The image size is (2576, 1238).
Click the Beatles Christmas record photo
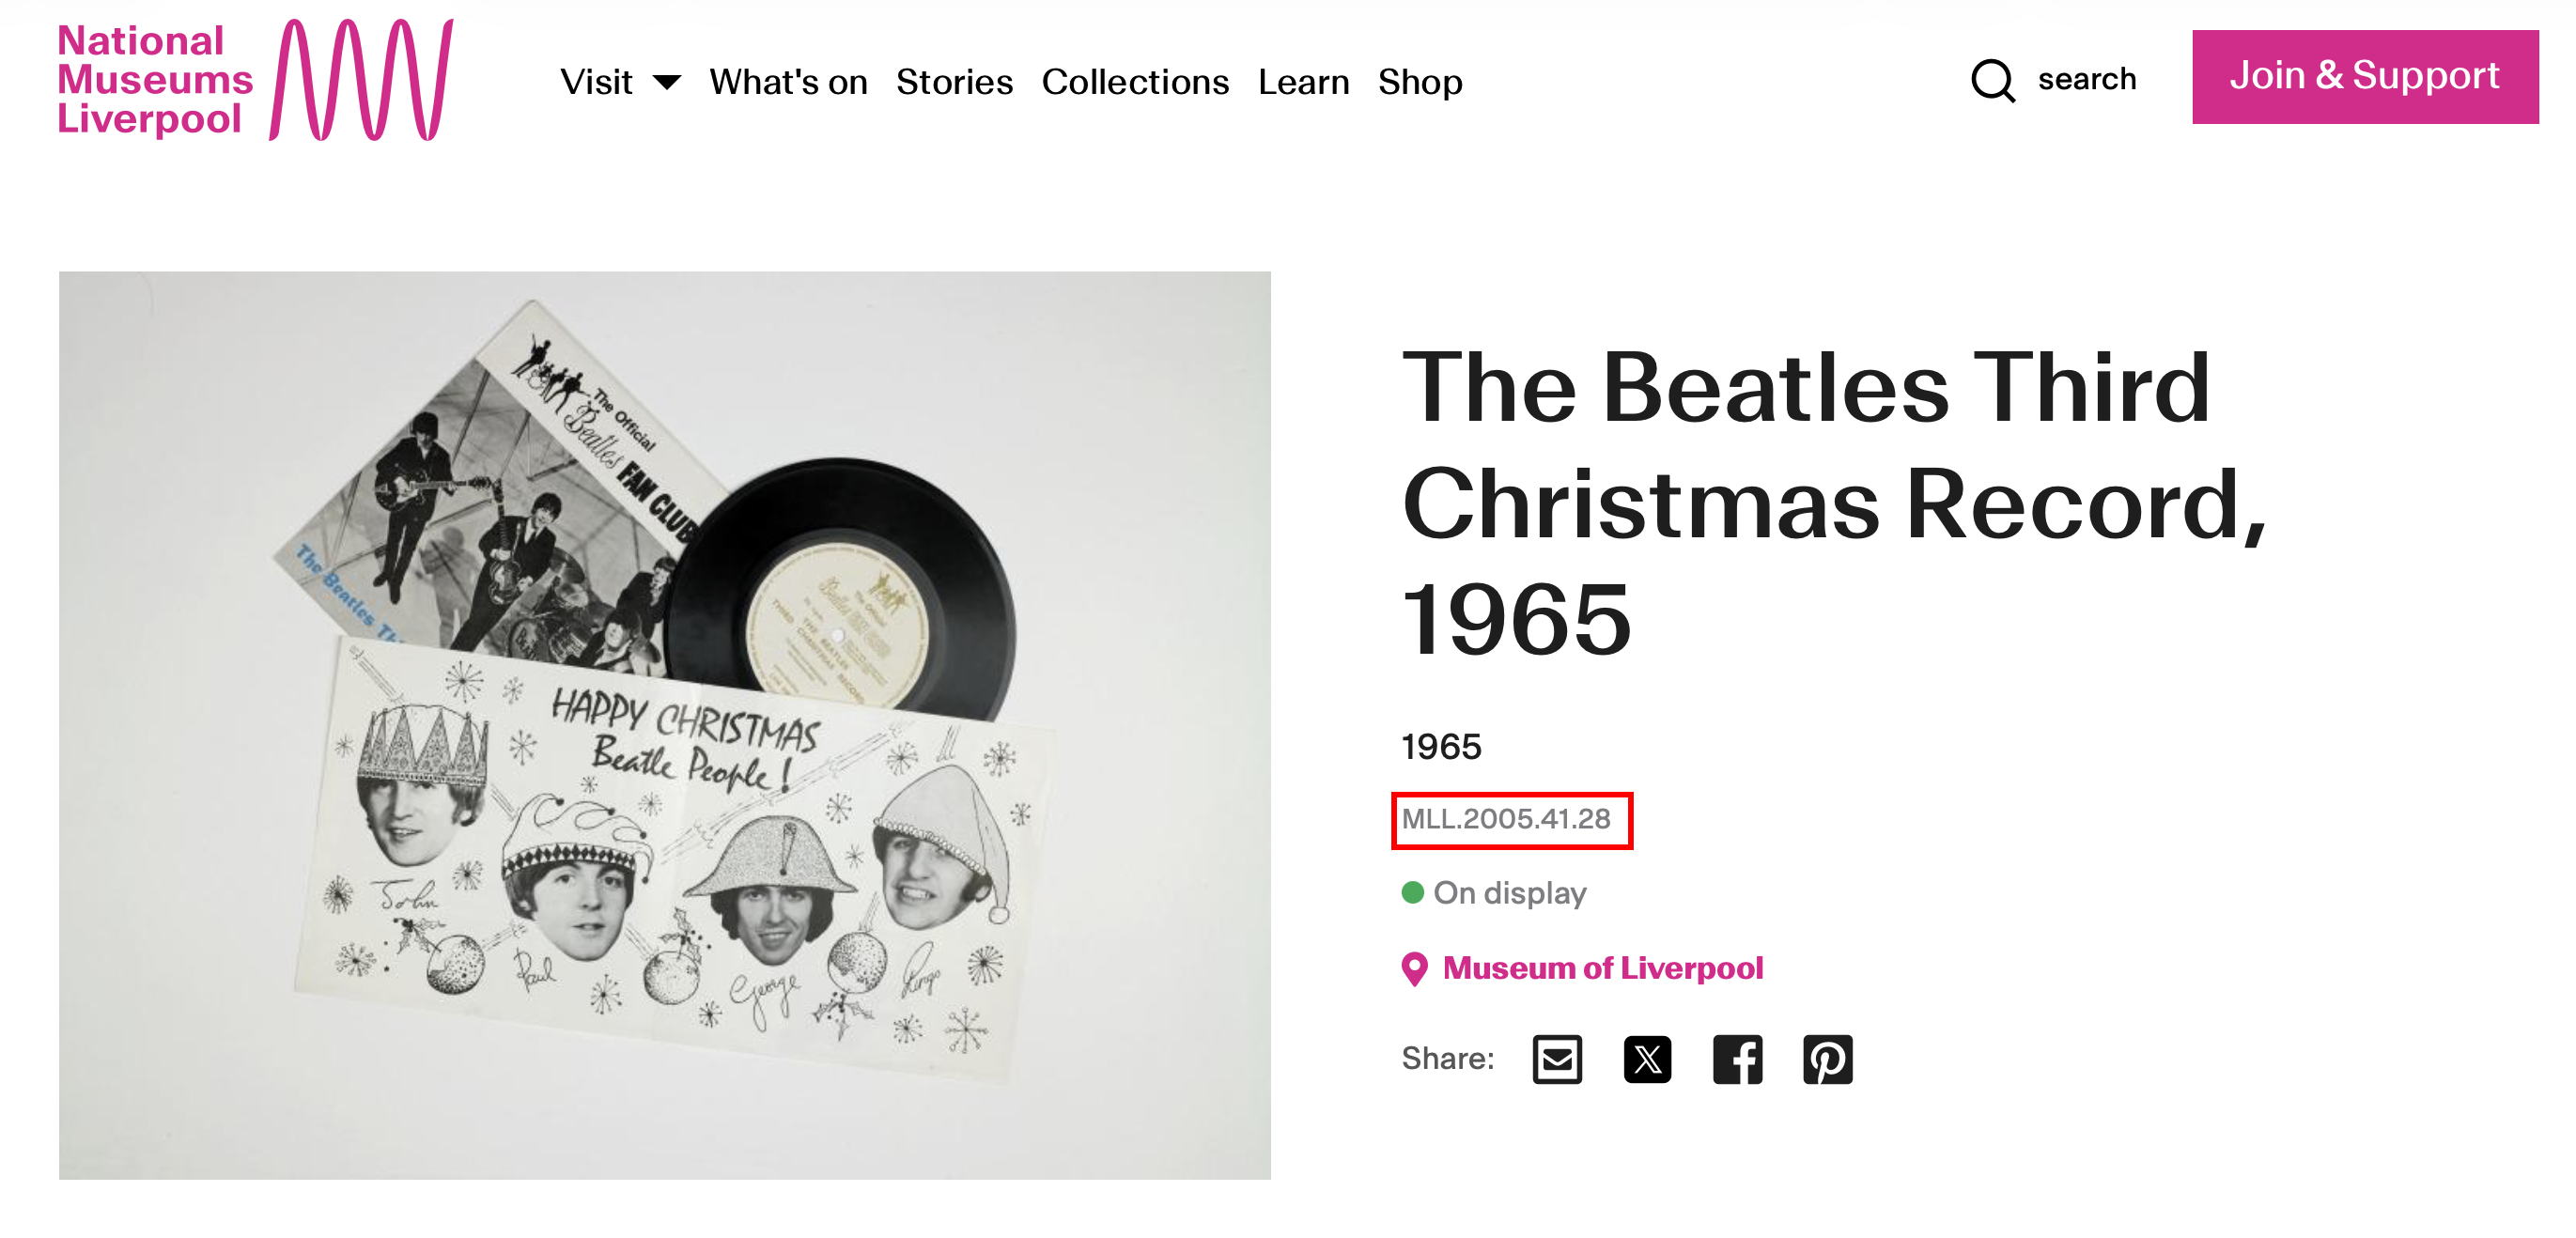click(664, 725)
